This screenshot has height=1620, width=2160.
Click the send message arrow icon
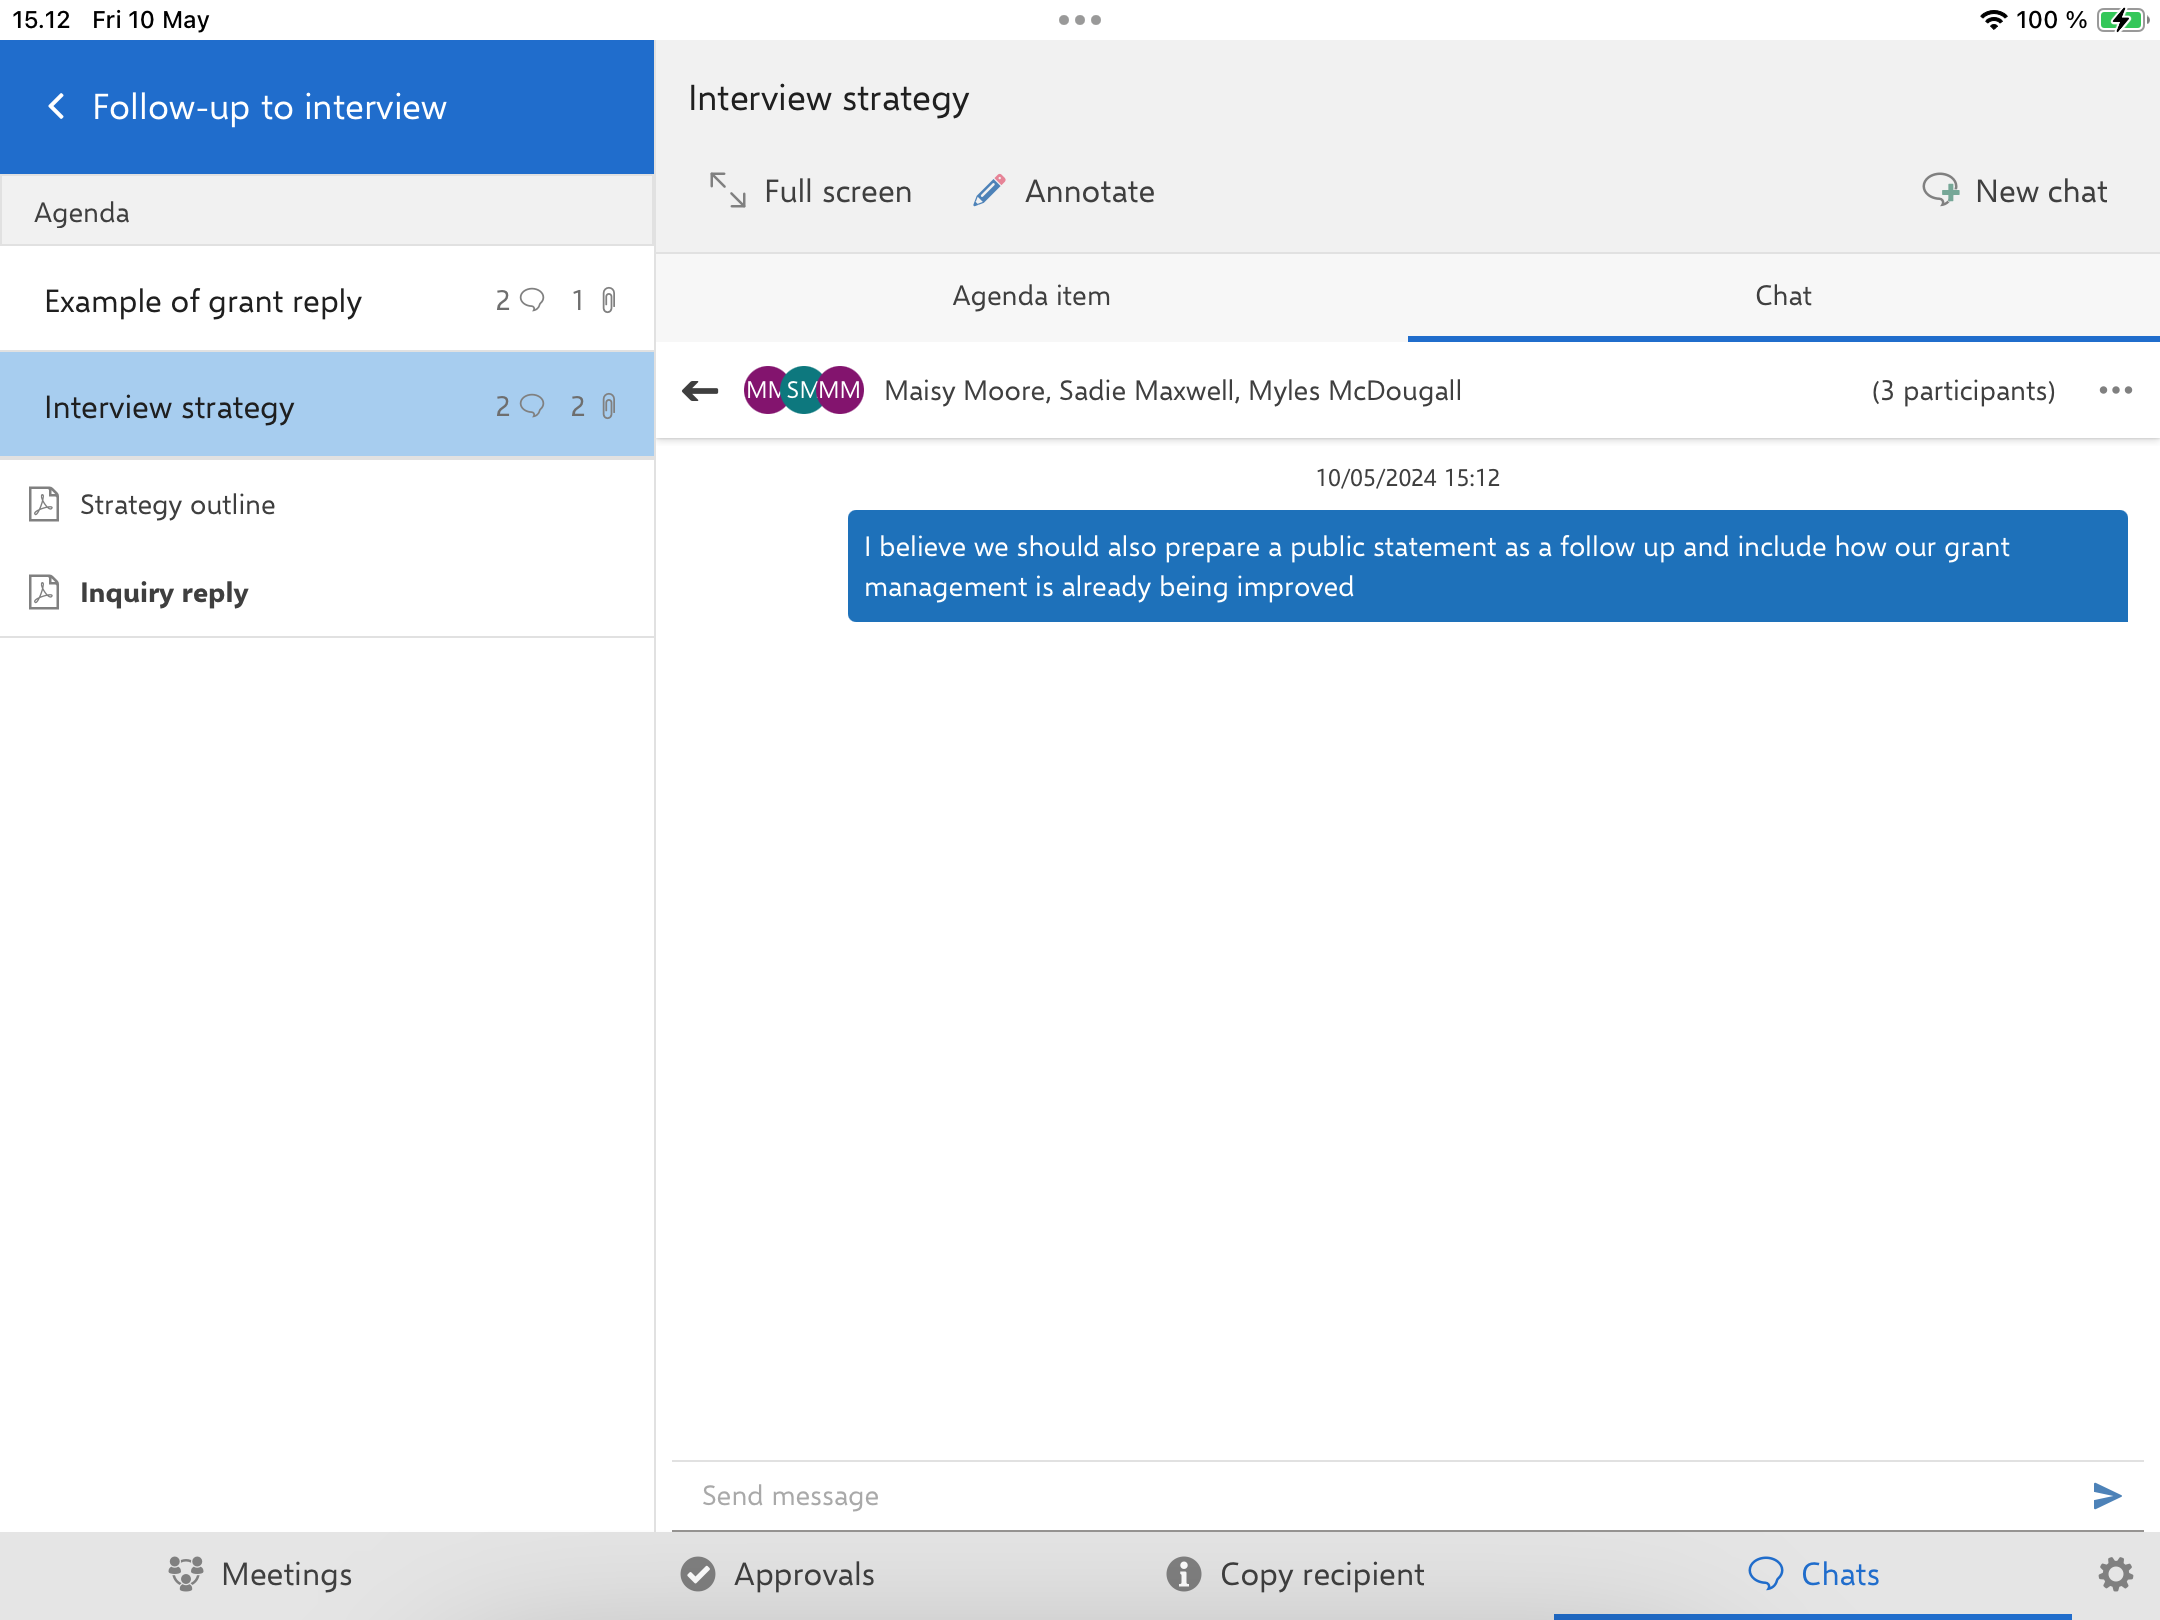tap(2106, 1495)
